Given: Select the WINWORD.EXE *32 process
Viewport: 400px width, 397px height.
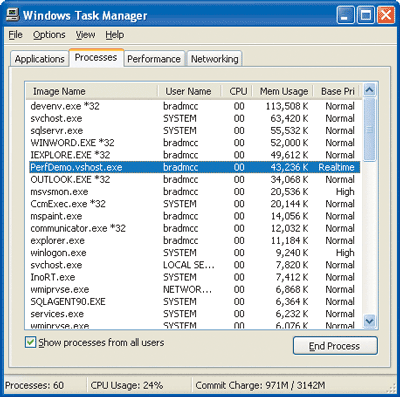Looking at the screenshot, I should pyautogui.click(x=194, y=143).
